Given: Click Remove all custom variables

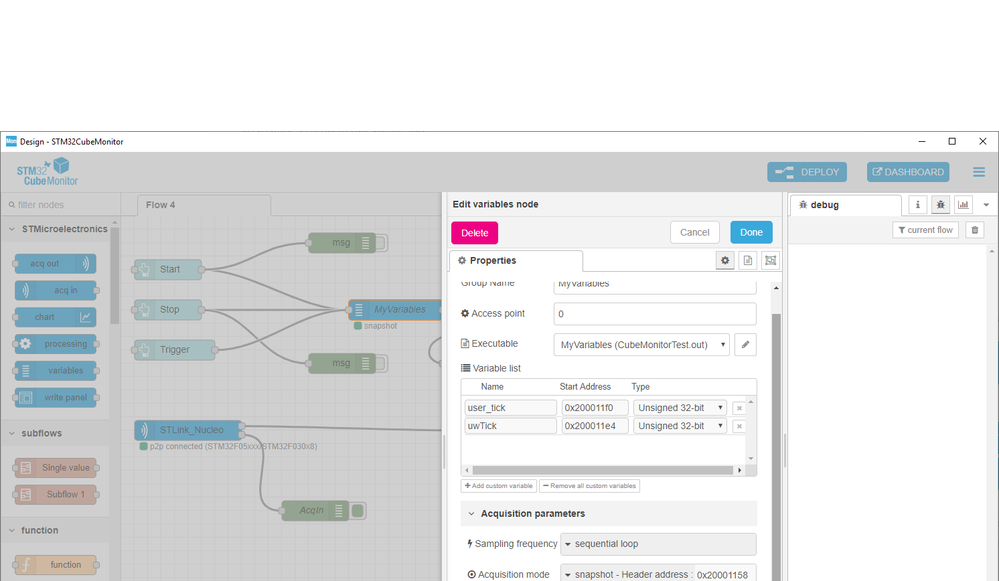Looking at the screenshot, I should 589,486.
